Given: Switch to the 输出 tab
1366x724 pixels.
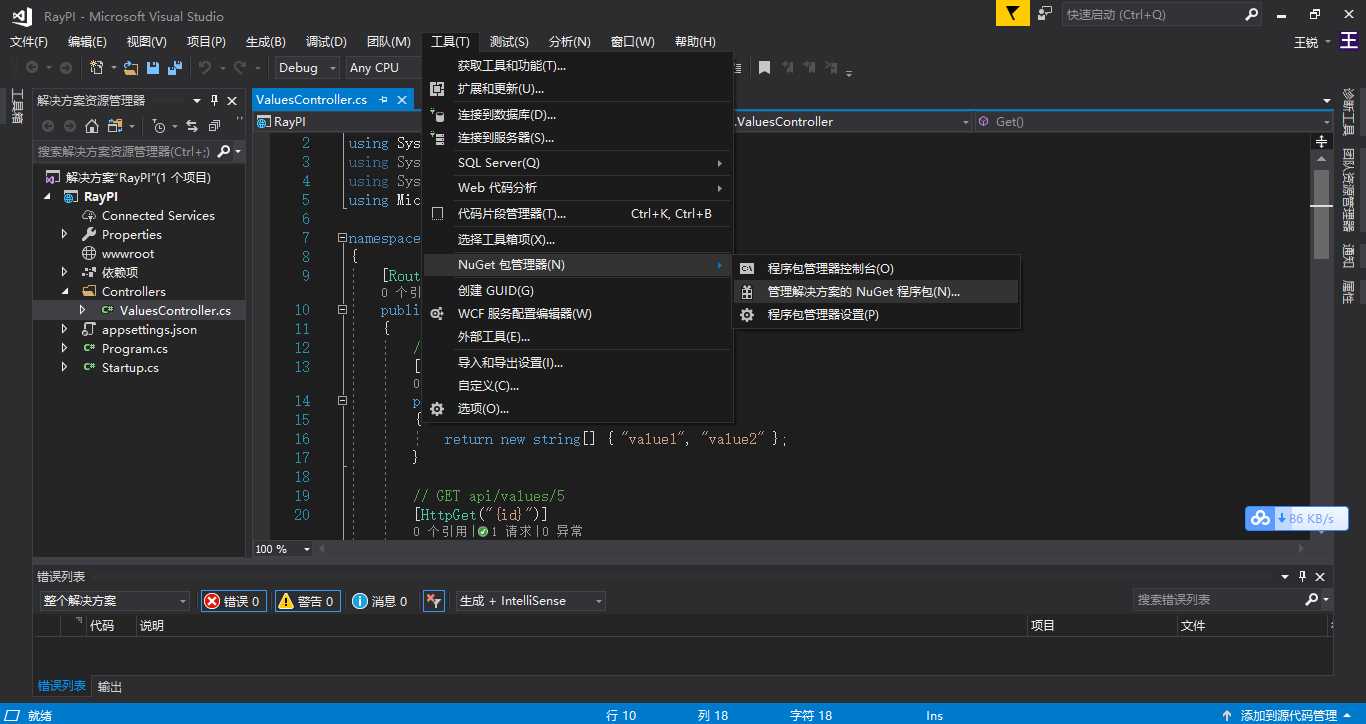Looking at the screenshot, I should [x=110, y=687].
